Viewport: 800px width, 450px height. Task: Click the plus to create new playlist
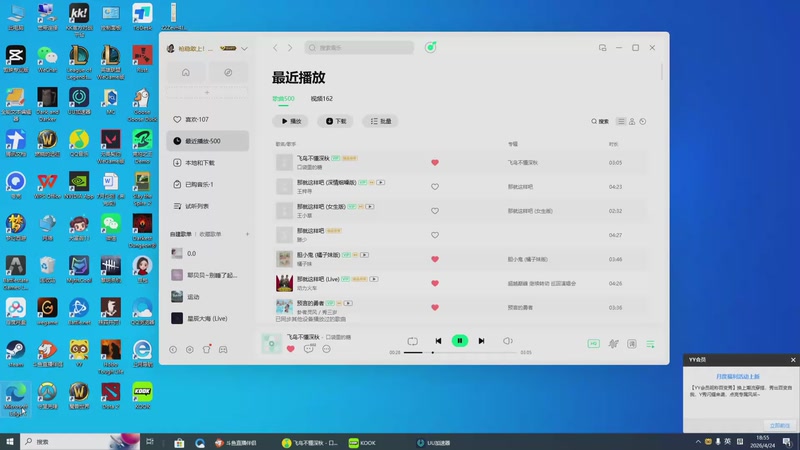(247, 234)
